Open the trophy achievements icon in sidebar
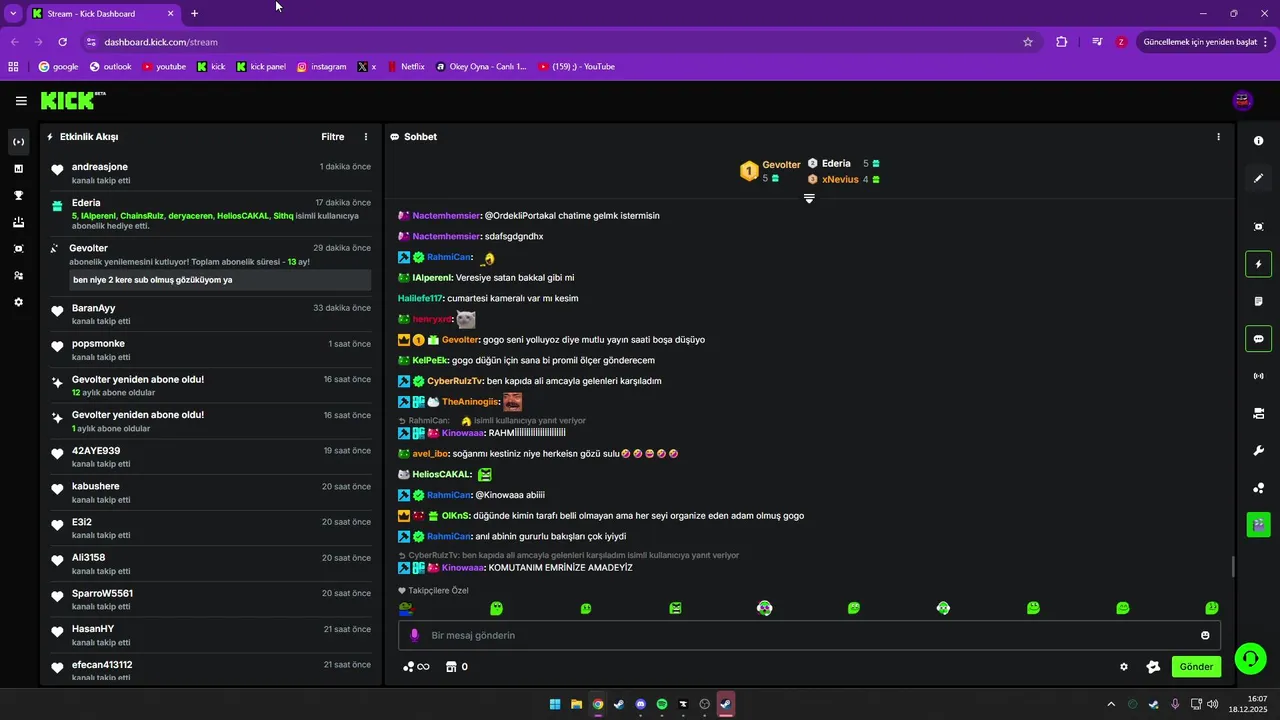This screenshot has width=1280, height=720. click(x=18, y=195)
